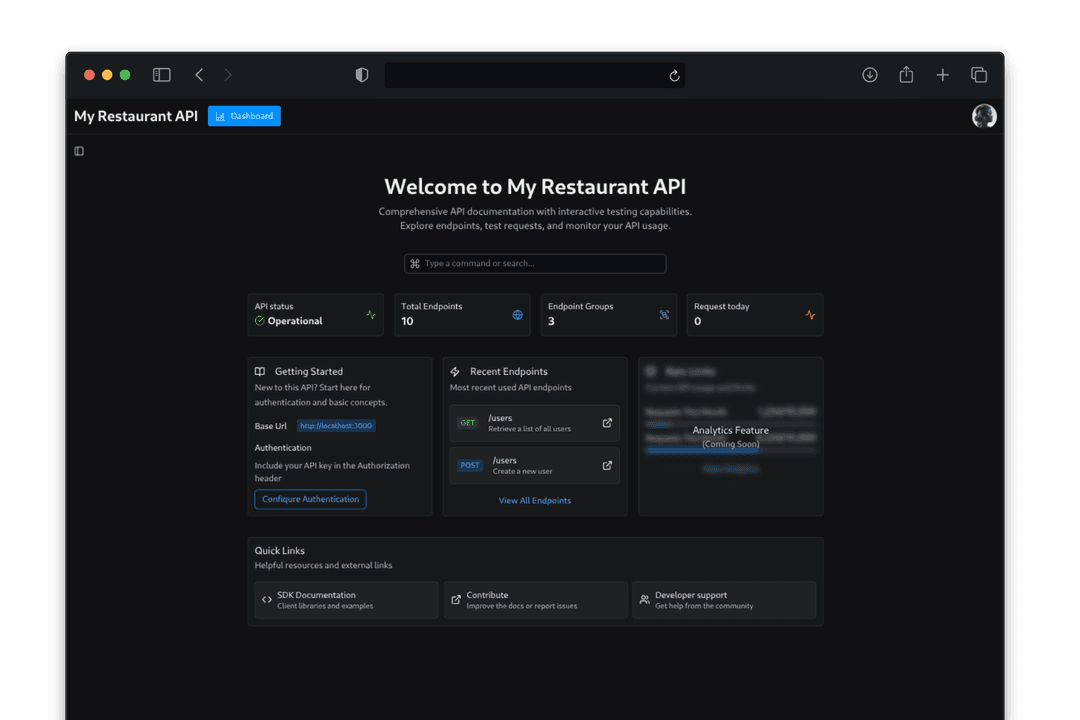This screenshot has height=720, width=1080.
Task: Click the 'Authentication' subheading
Action: point(283,448)
